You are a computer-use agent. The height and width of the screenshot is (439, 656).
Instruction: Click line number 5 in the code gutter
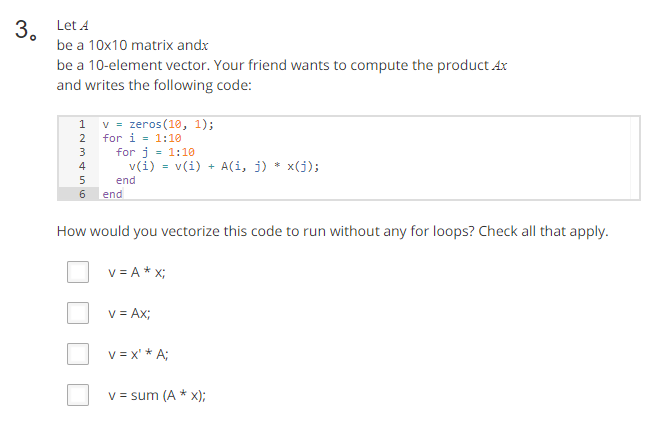[82, 180]
